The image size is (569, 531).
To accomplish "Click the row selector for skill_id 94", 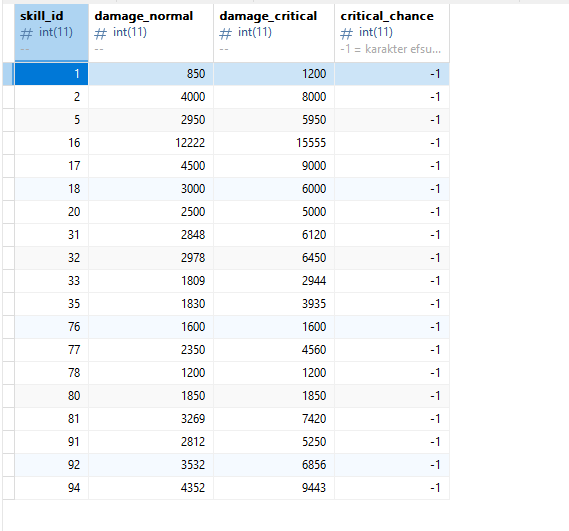I will 8,488.
